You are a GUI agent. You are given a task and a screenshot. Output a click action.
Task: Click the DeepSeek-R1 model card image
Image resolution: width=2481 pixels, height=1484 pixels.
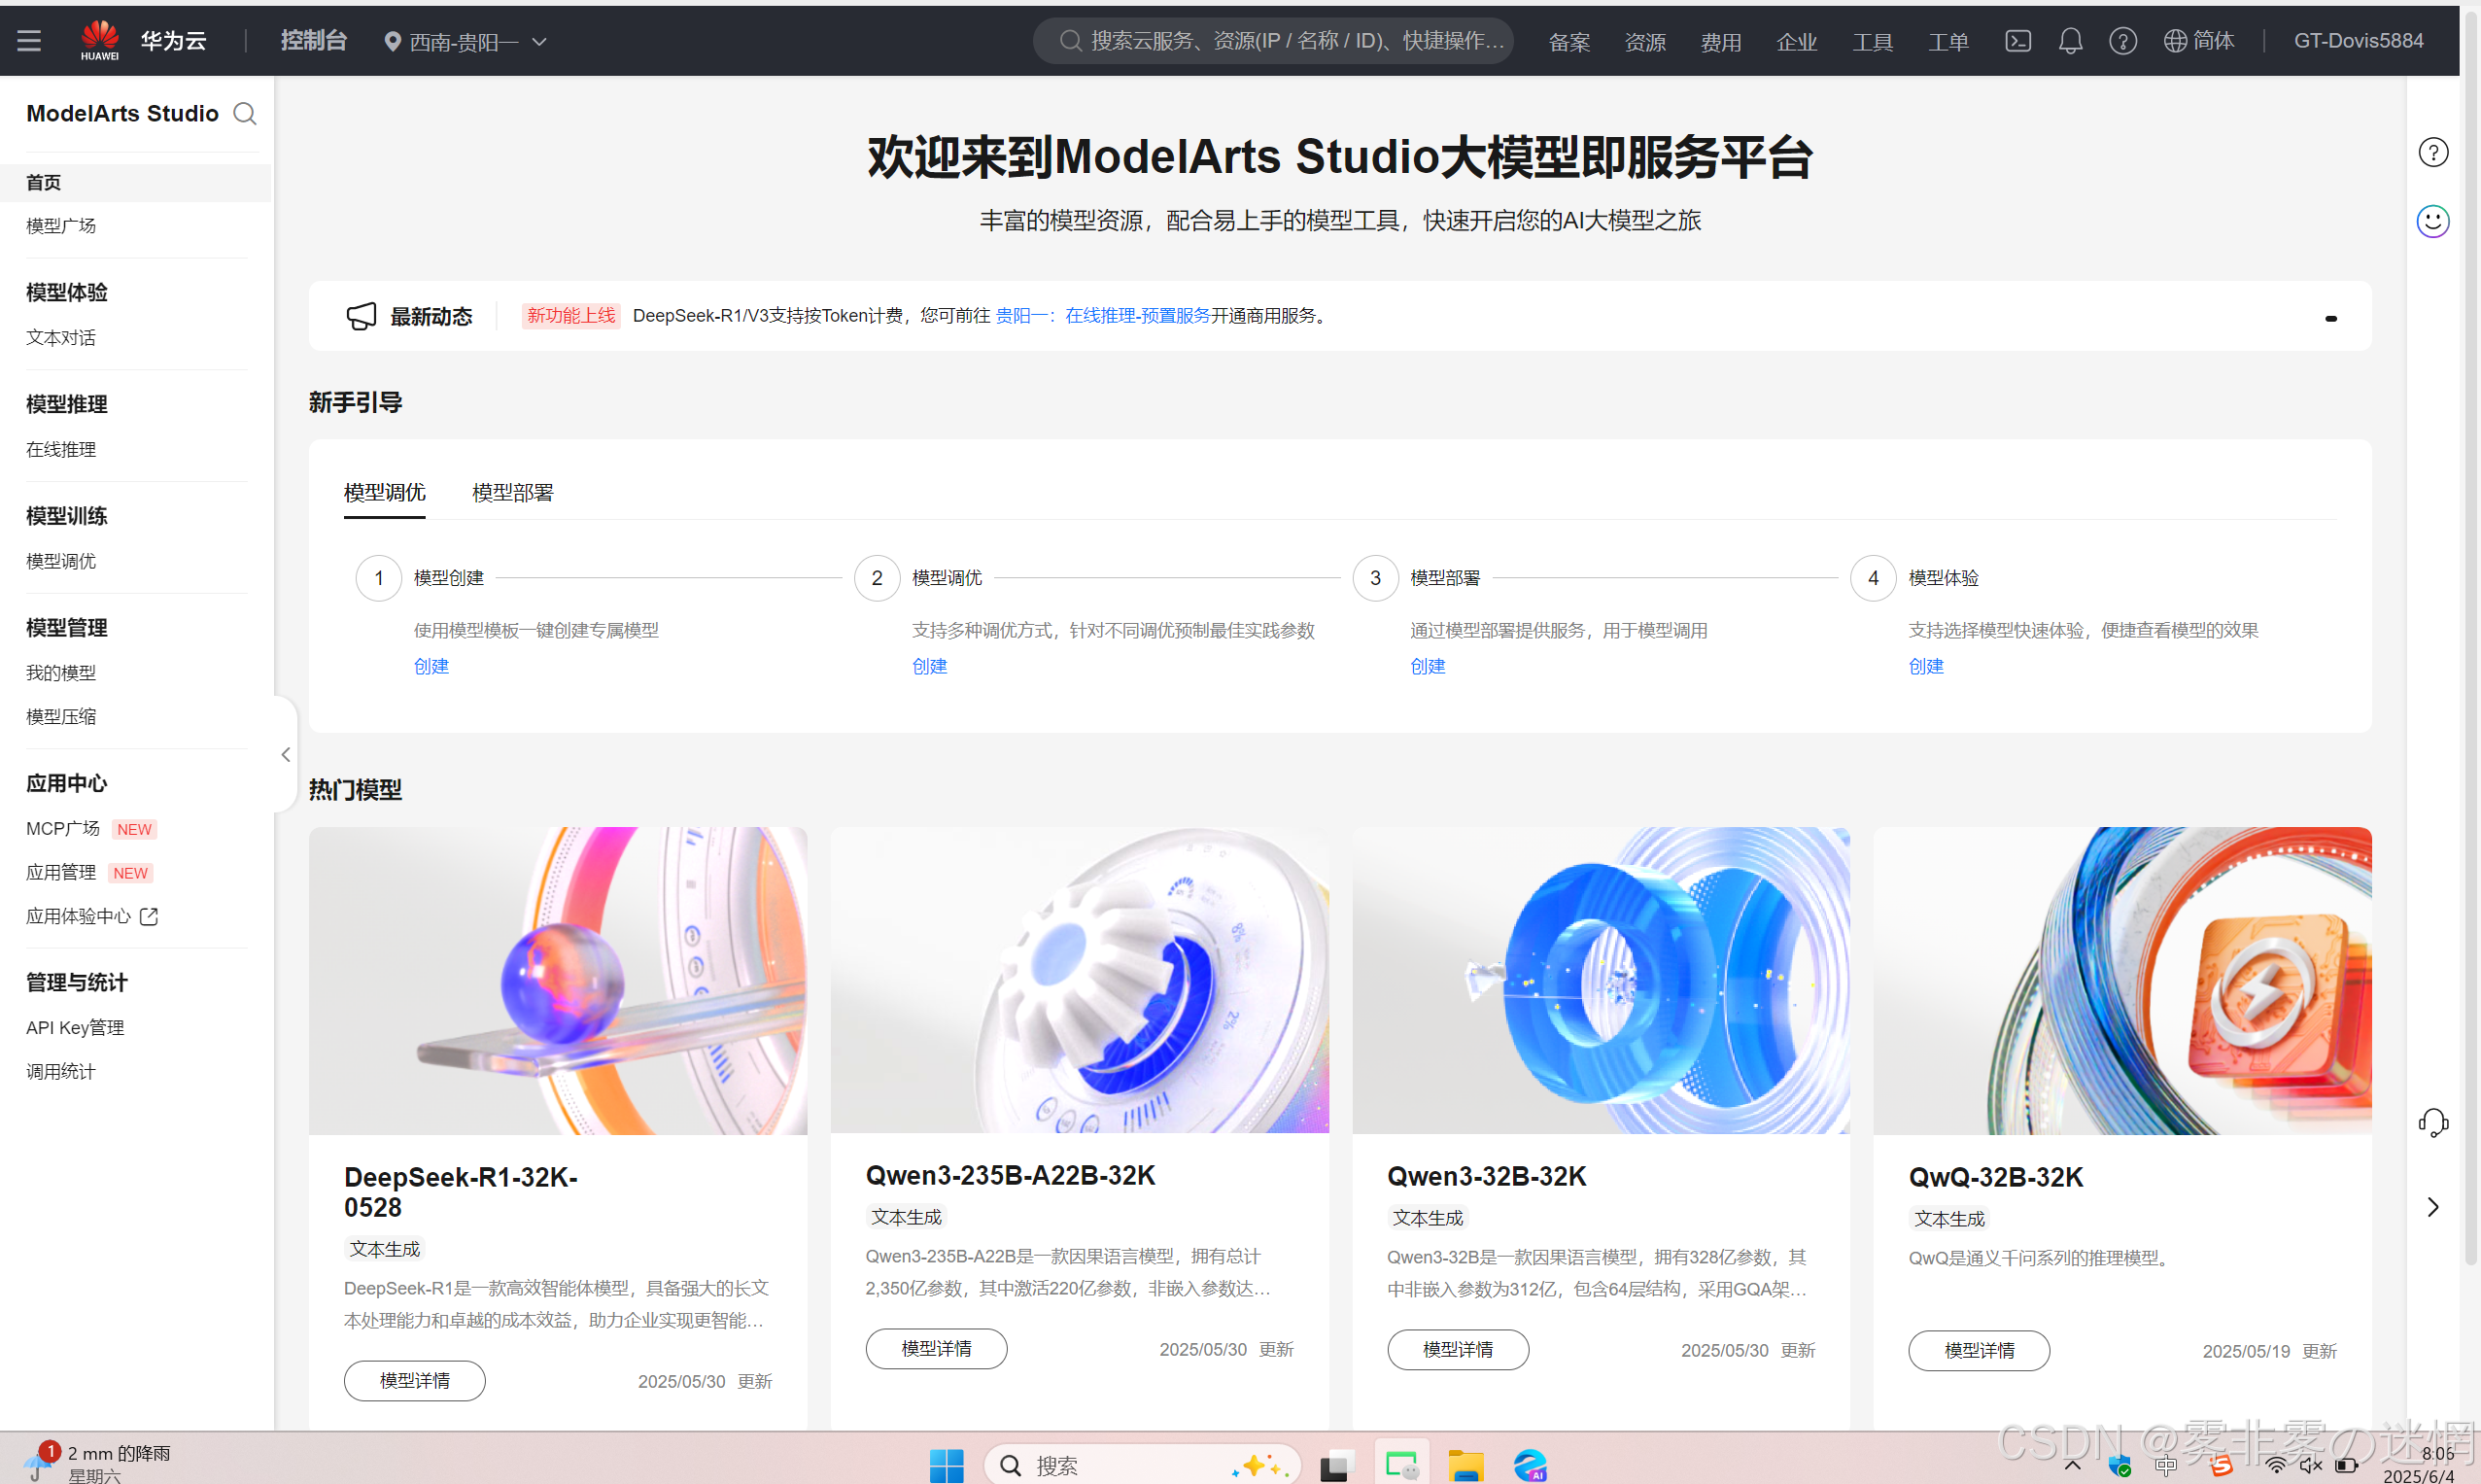558,981
